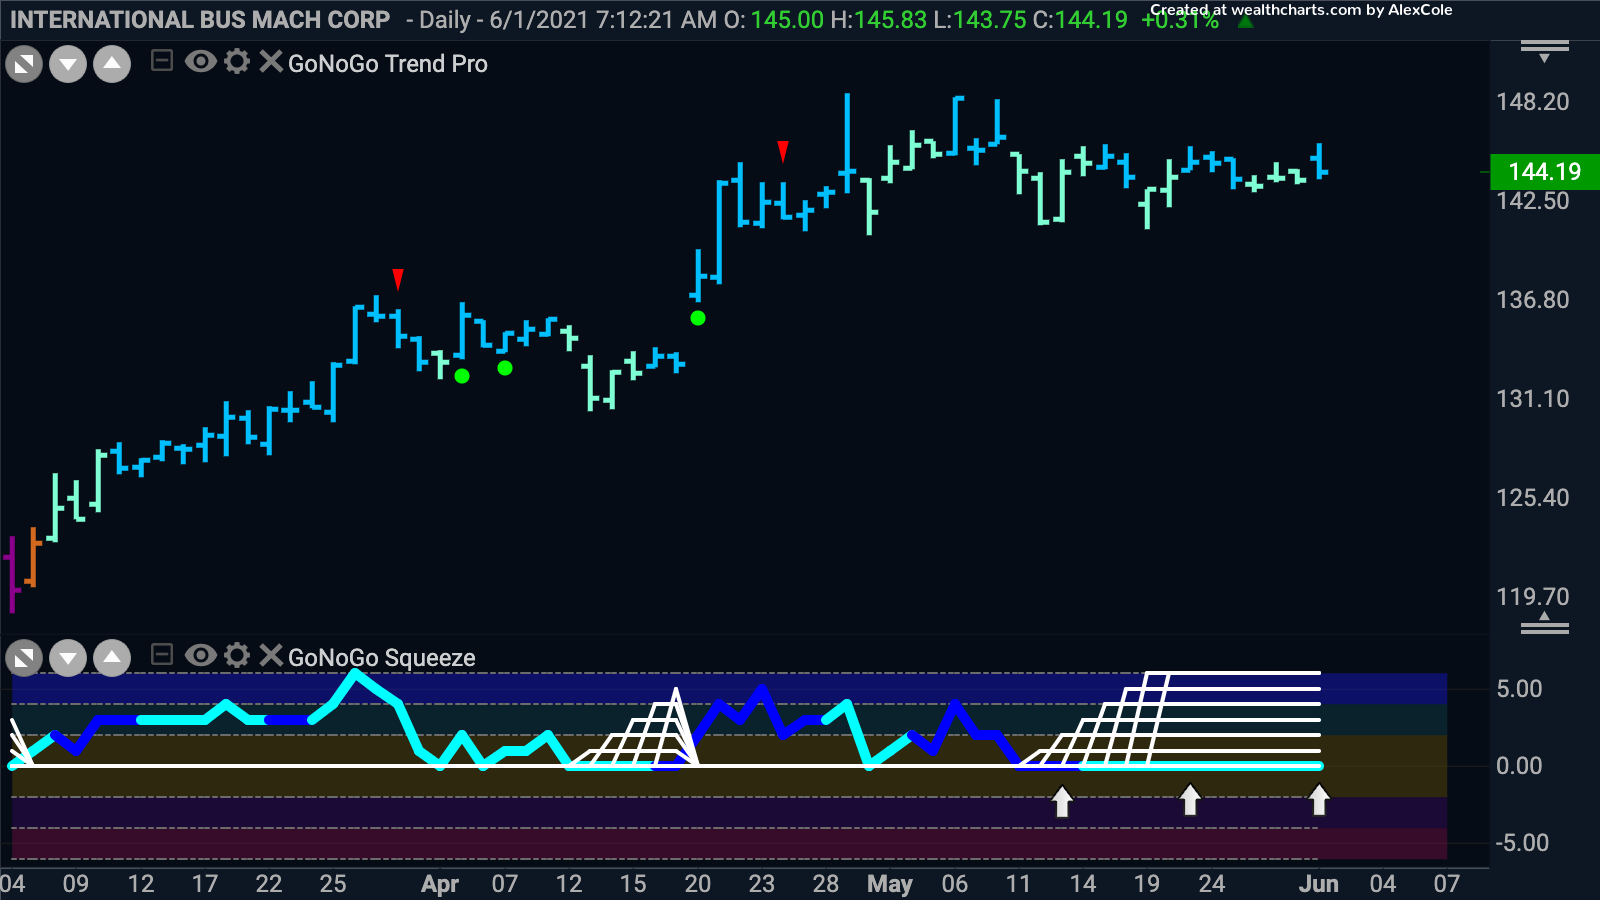This screenshot has height=900, width=1600.
Task: Click the bottom price-scale scroll-up handle
Action: (x=1545, y=624)
